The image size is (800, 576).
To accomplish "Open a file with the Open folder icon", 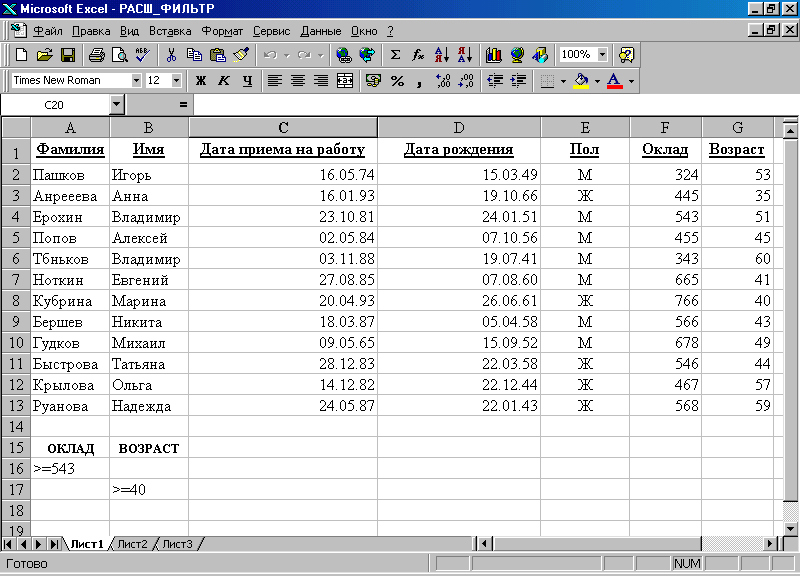I will [44, 55].
